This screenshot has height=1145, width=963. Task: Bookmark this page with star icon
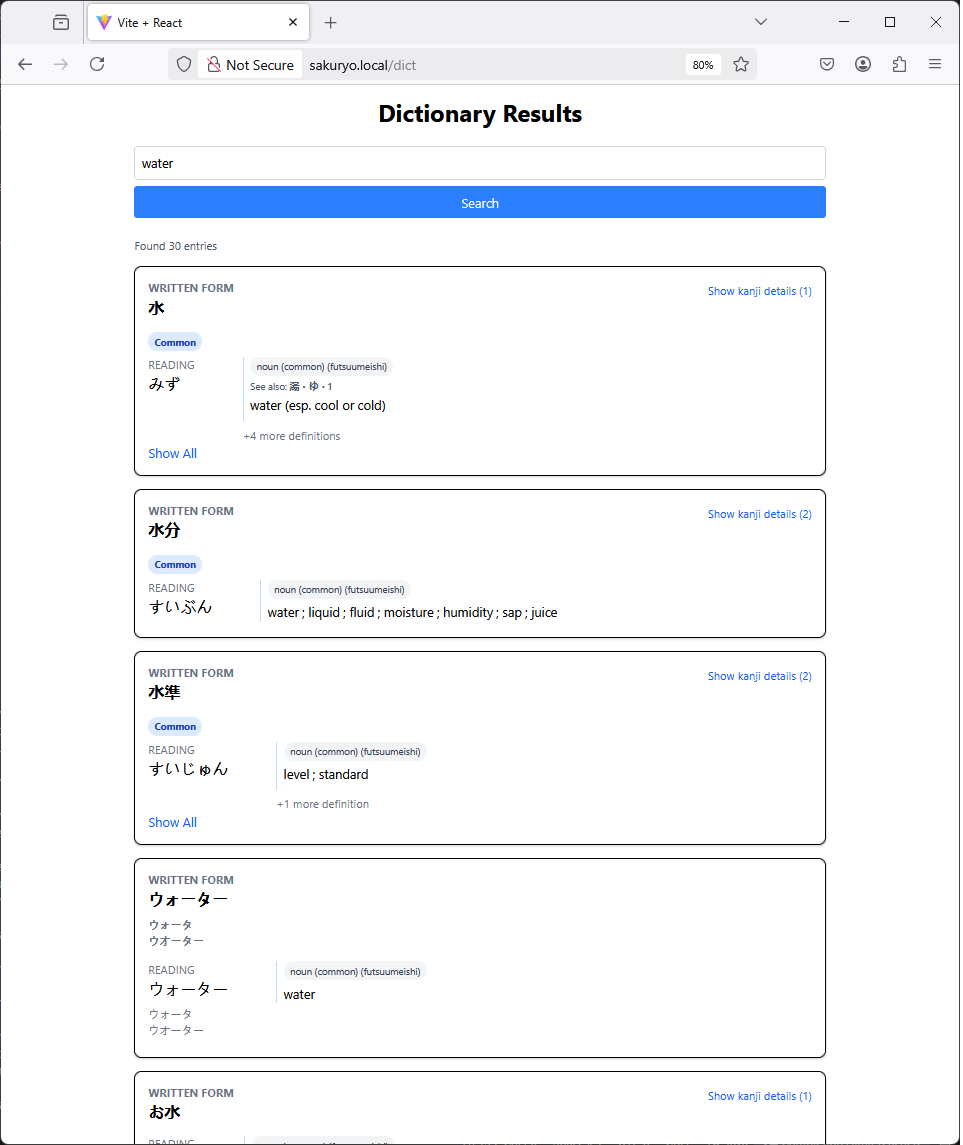point(741,64)
